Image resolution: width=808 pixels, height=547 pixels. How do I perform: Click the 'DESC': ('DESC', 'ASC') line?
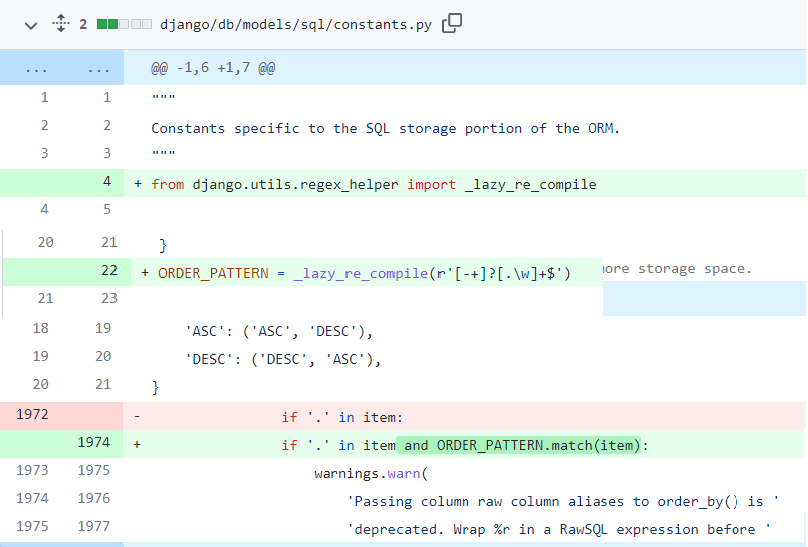point(283,359)
